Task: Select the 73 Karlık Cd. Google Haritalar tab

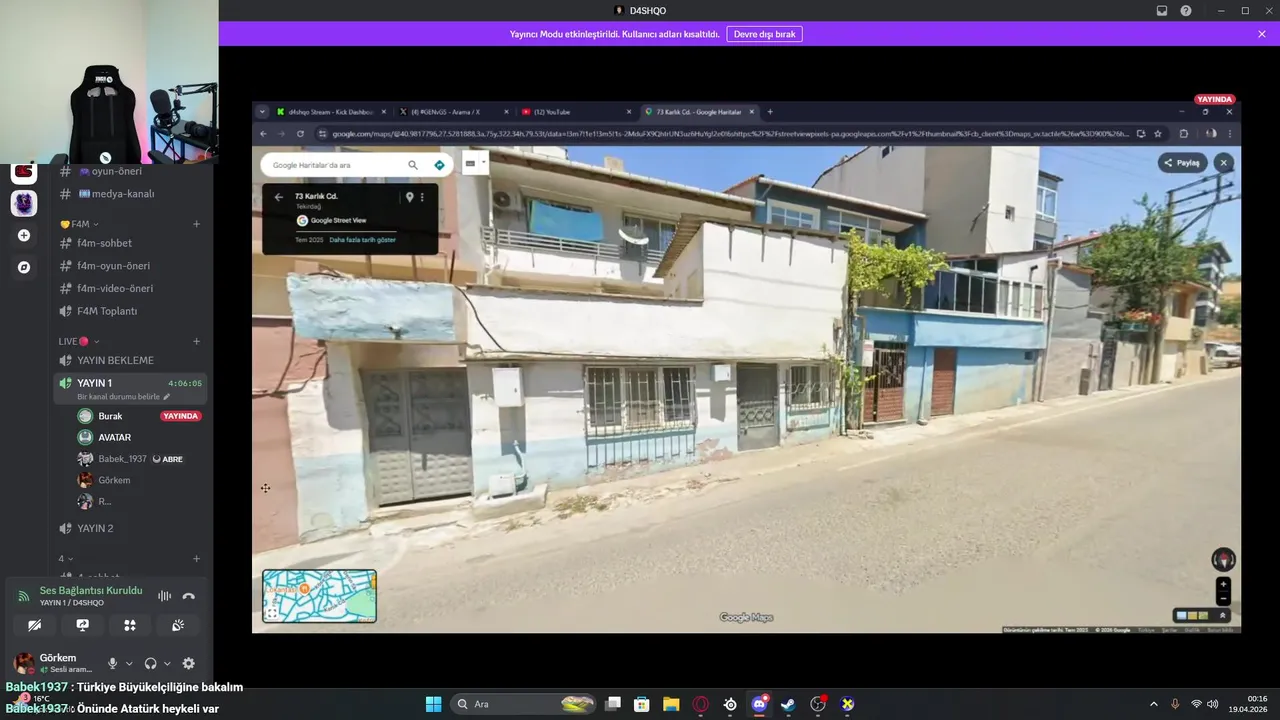Action: [698, 112]
